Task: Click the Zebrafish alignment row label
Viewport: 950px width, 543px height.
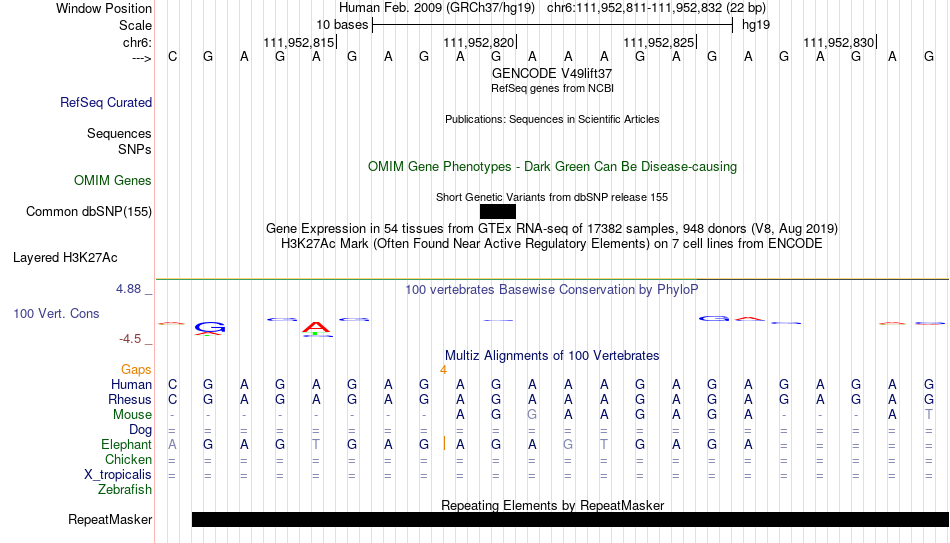Action: pos(125,490)
